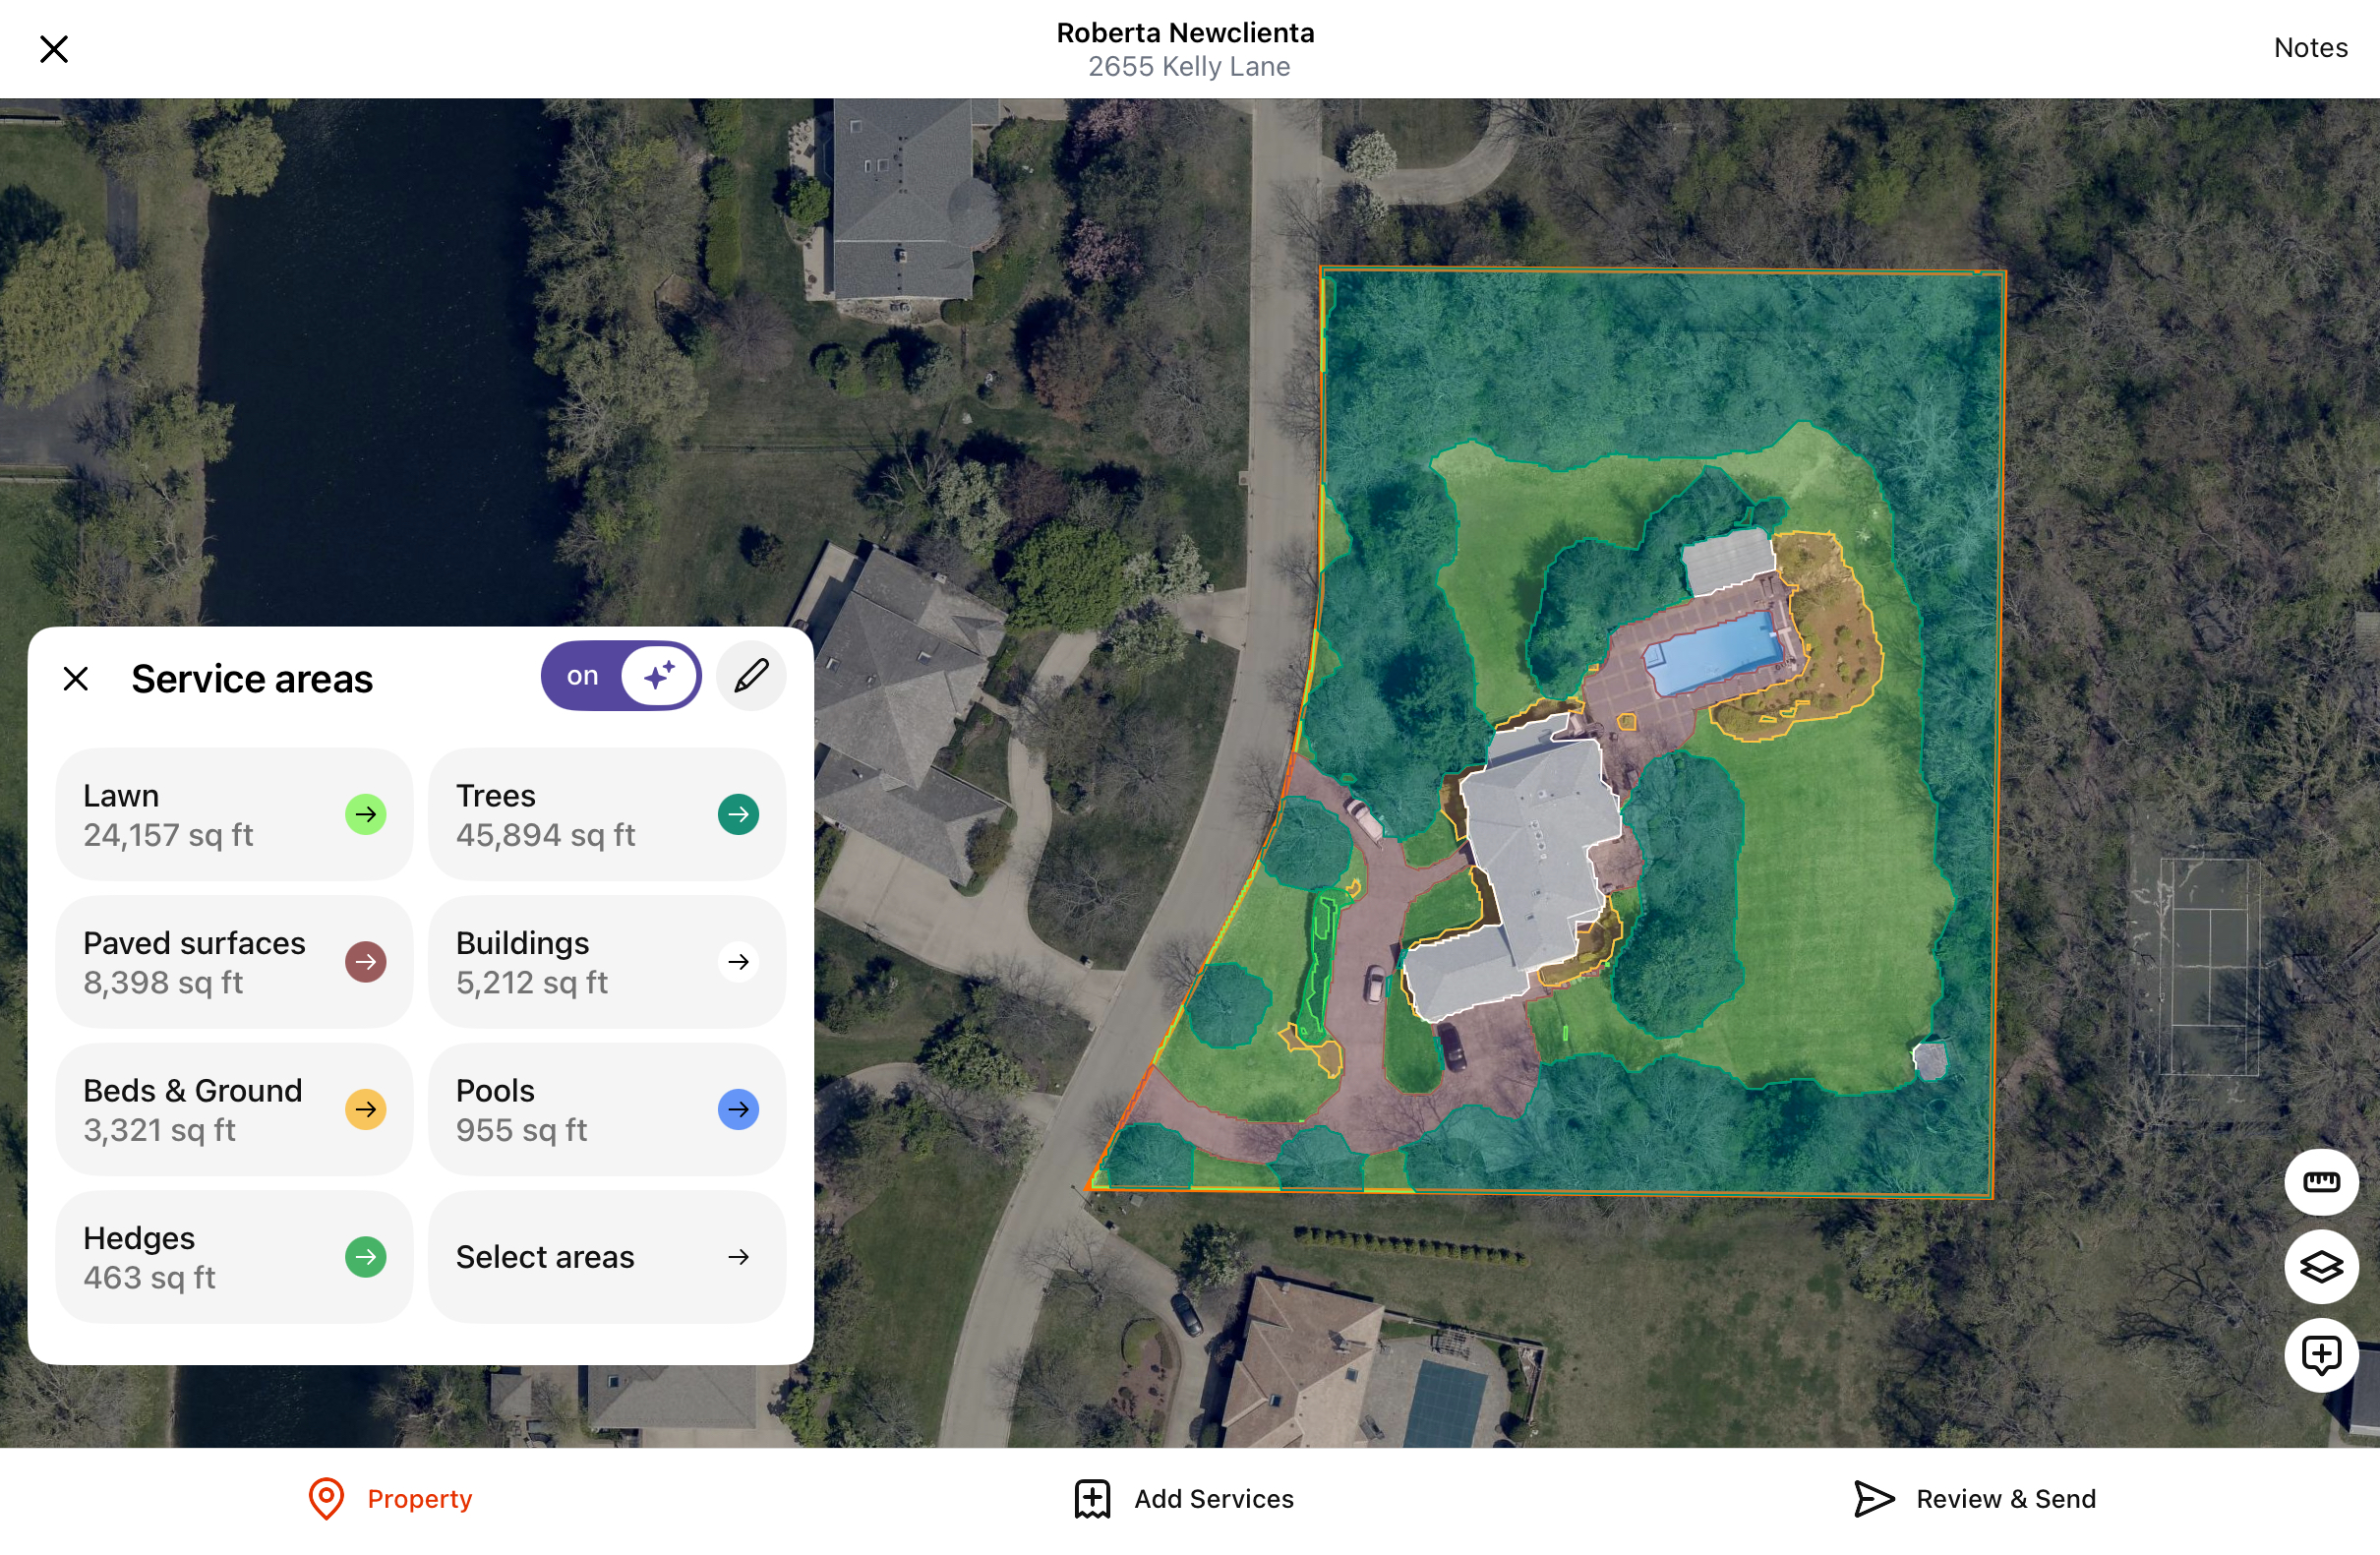Open Notes in the top right
The height and width of the screenshot is (1555, 2380).
(x=2309, y=48)
